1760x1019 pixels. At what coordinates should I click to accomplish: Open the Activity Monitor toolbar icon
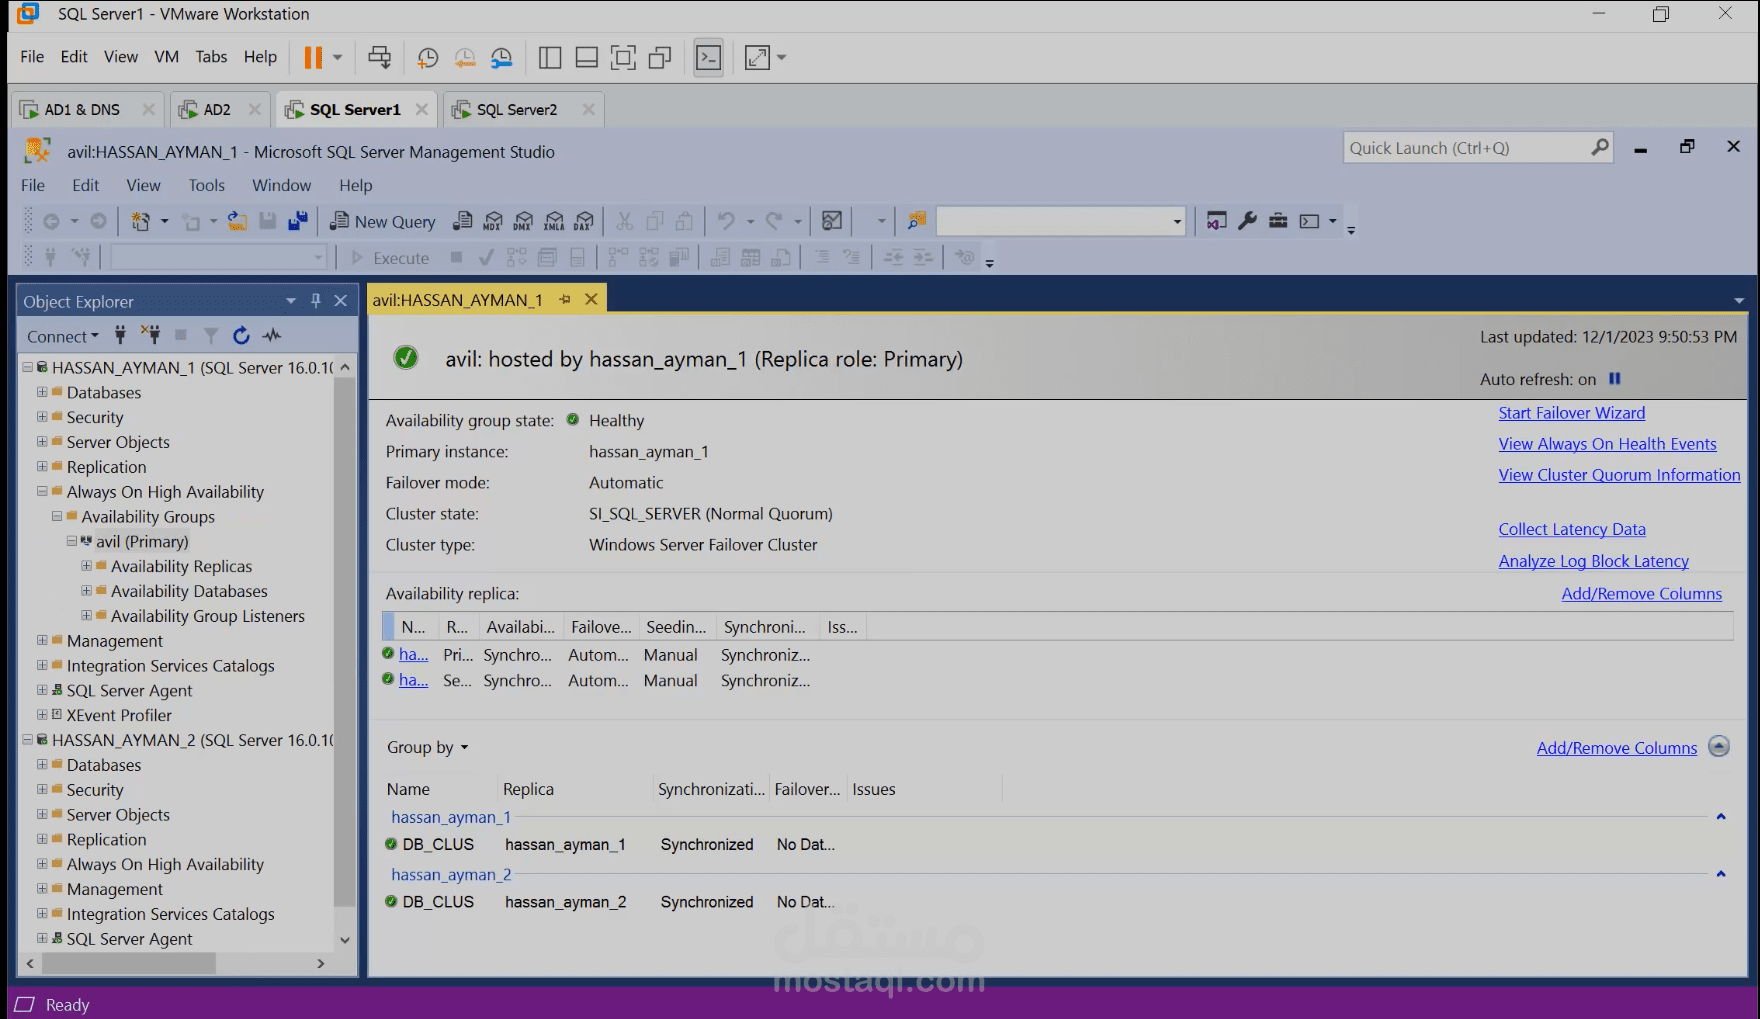point(832,222)
